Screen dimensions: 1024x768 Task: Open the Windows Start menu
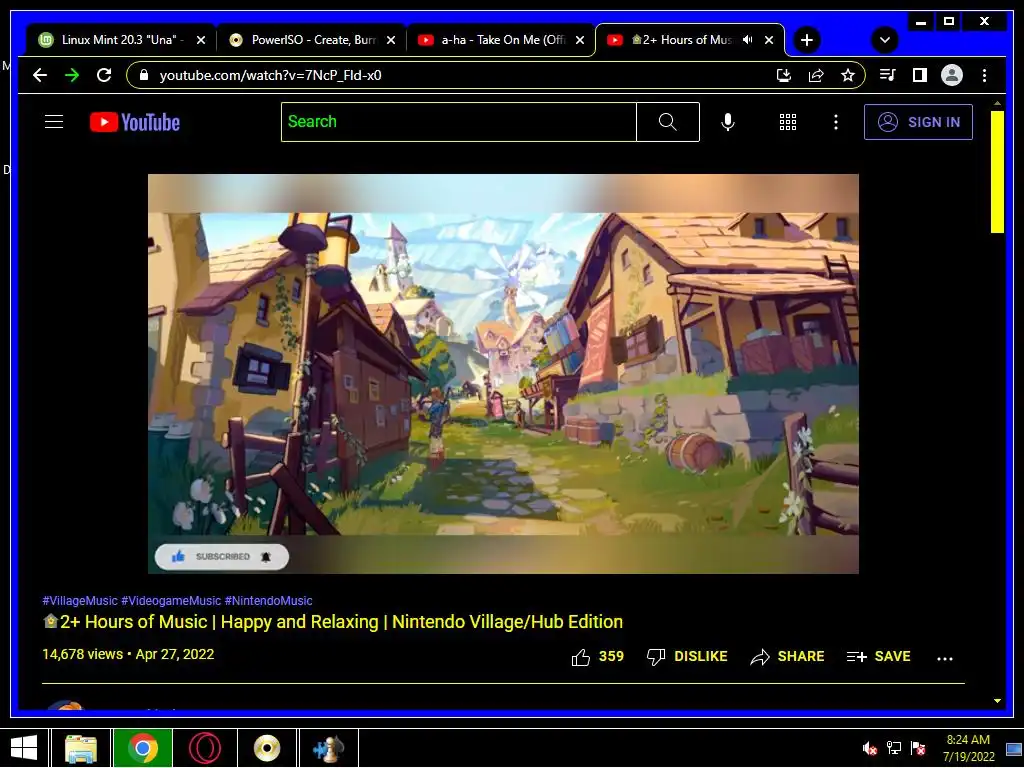pos(24,748)
